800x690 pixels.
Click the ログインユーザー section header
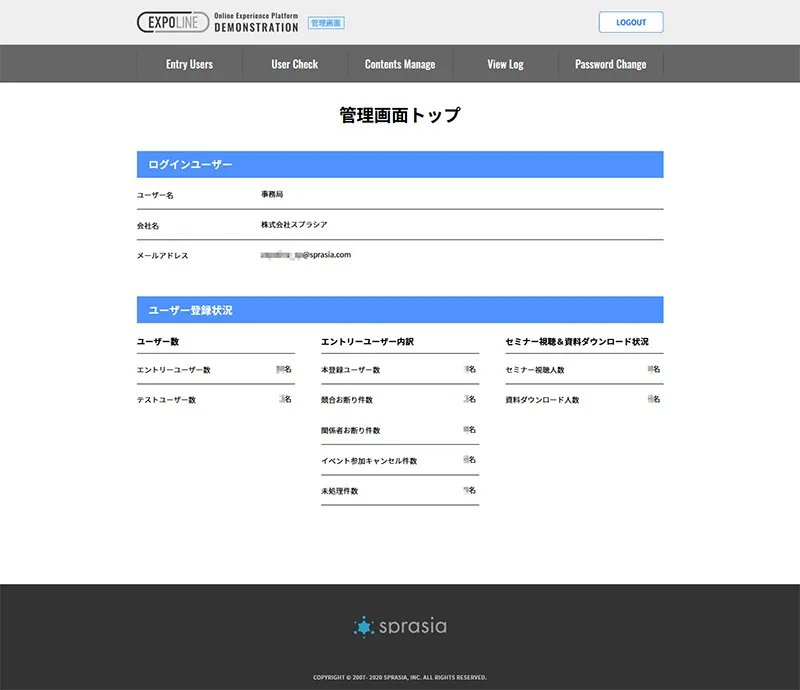tap(400, 164)
